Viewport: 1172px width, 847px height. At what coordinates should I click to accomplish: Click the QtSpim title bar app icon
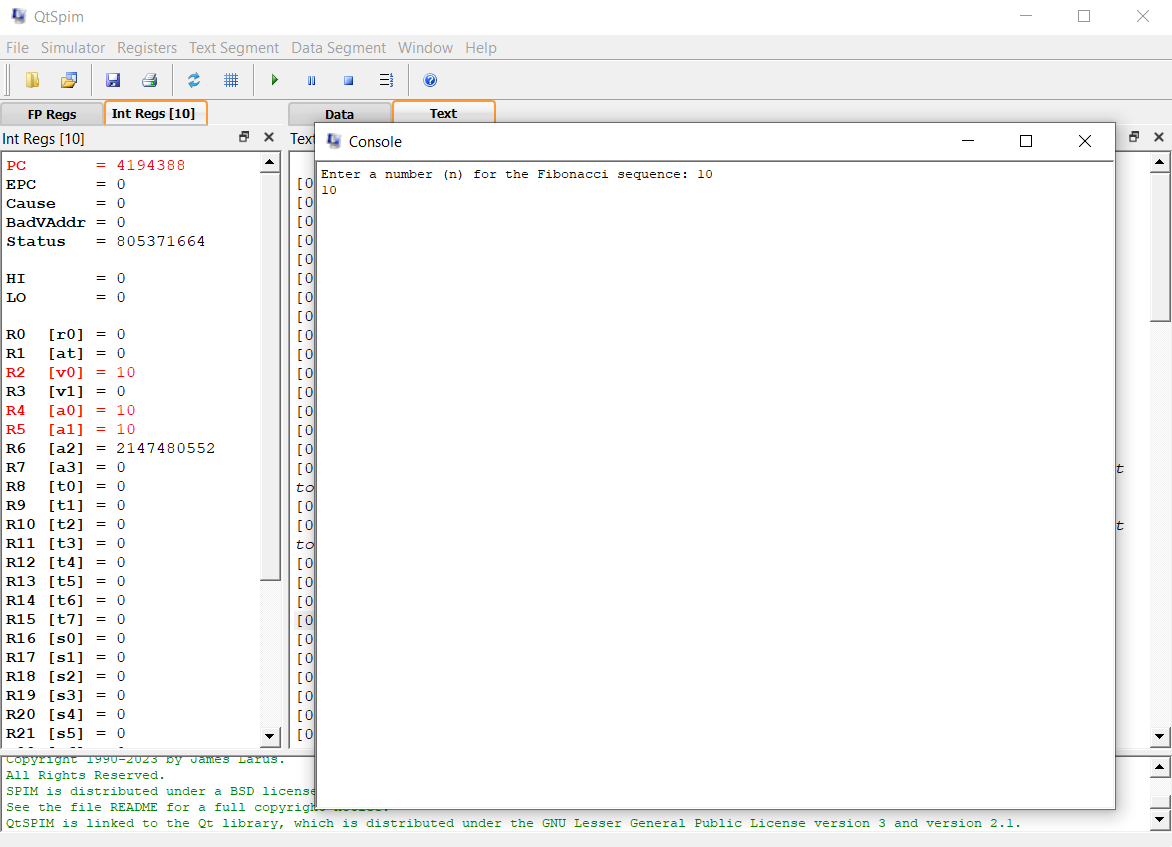pos(19,16)
